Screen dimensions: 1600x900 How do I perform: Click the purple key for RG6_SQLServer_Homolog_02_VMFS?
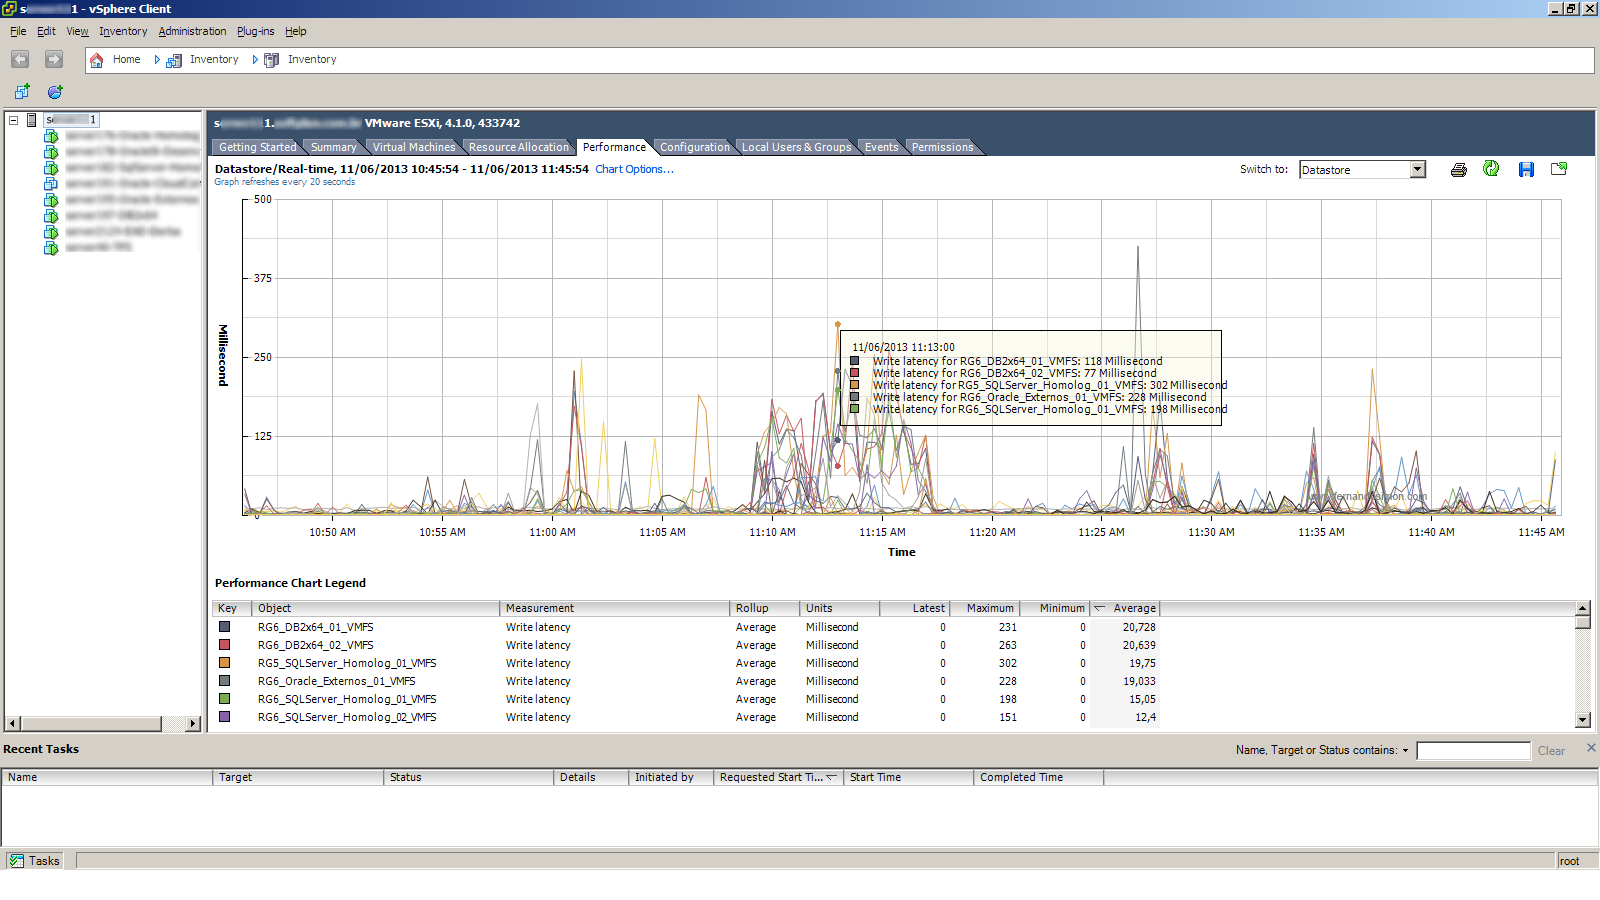tap(225, 717)
